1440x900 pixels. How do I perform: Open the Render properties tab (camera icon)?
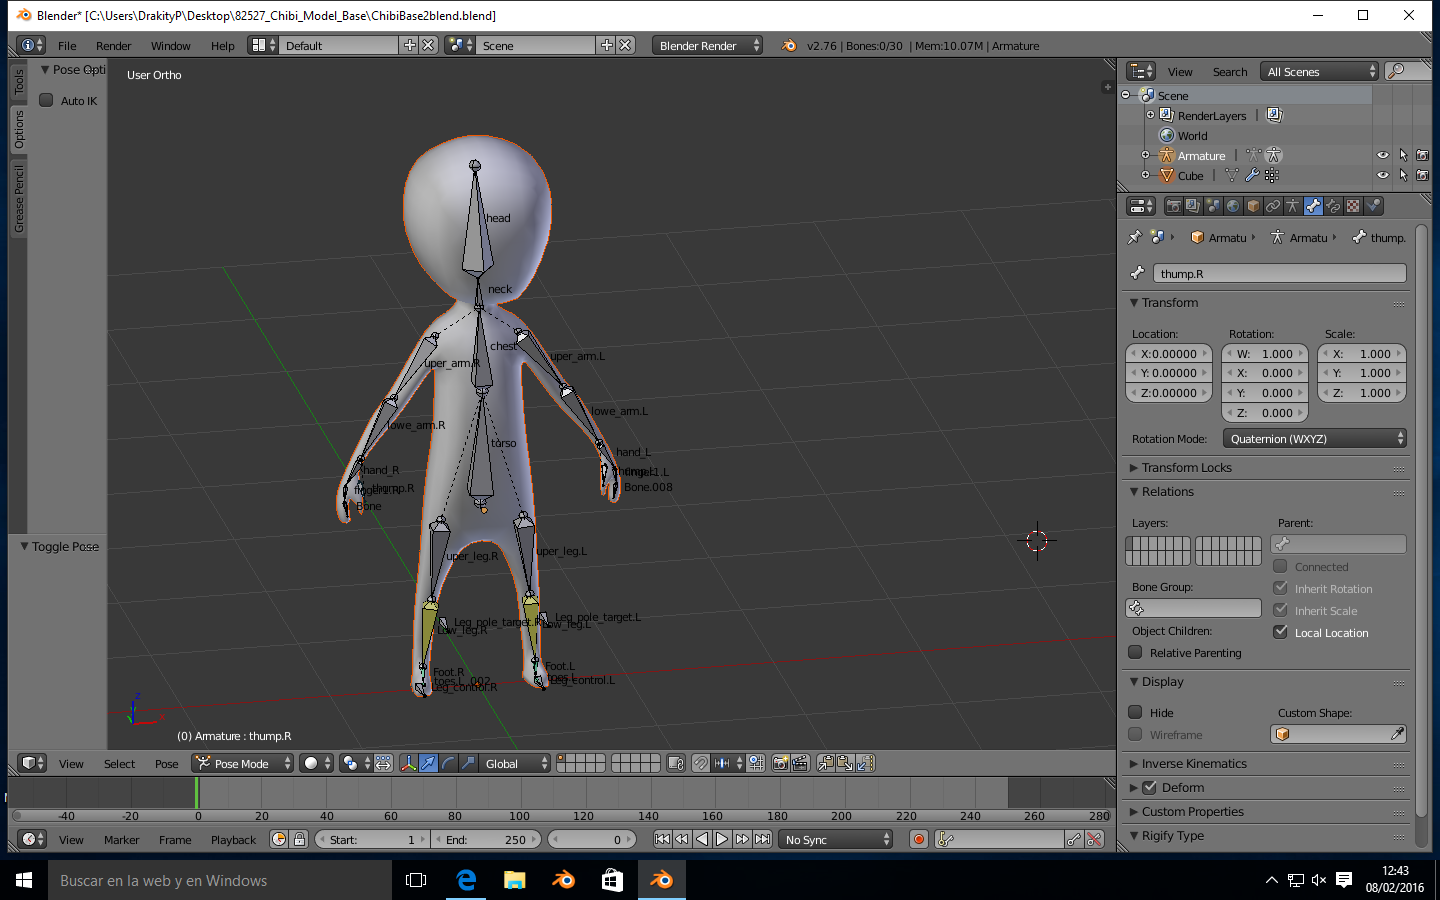1174,206
